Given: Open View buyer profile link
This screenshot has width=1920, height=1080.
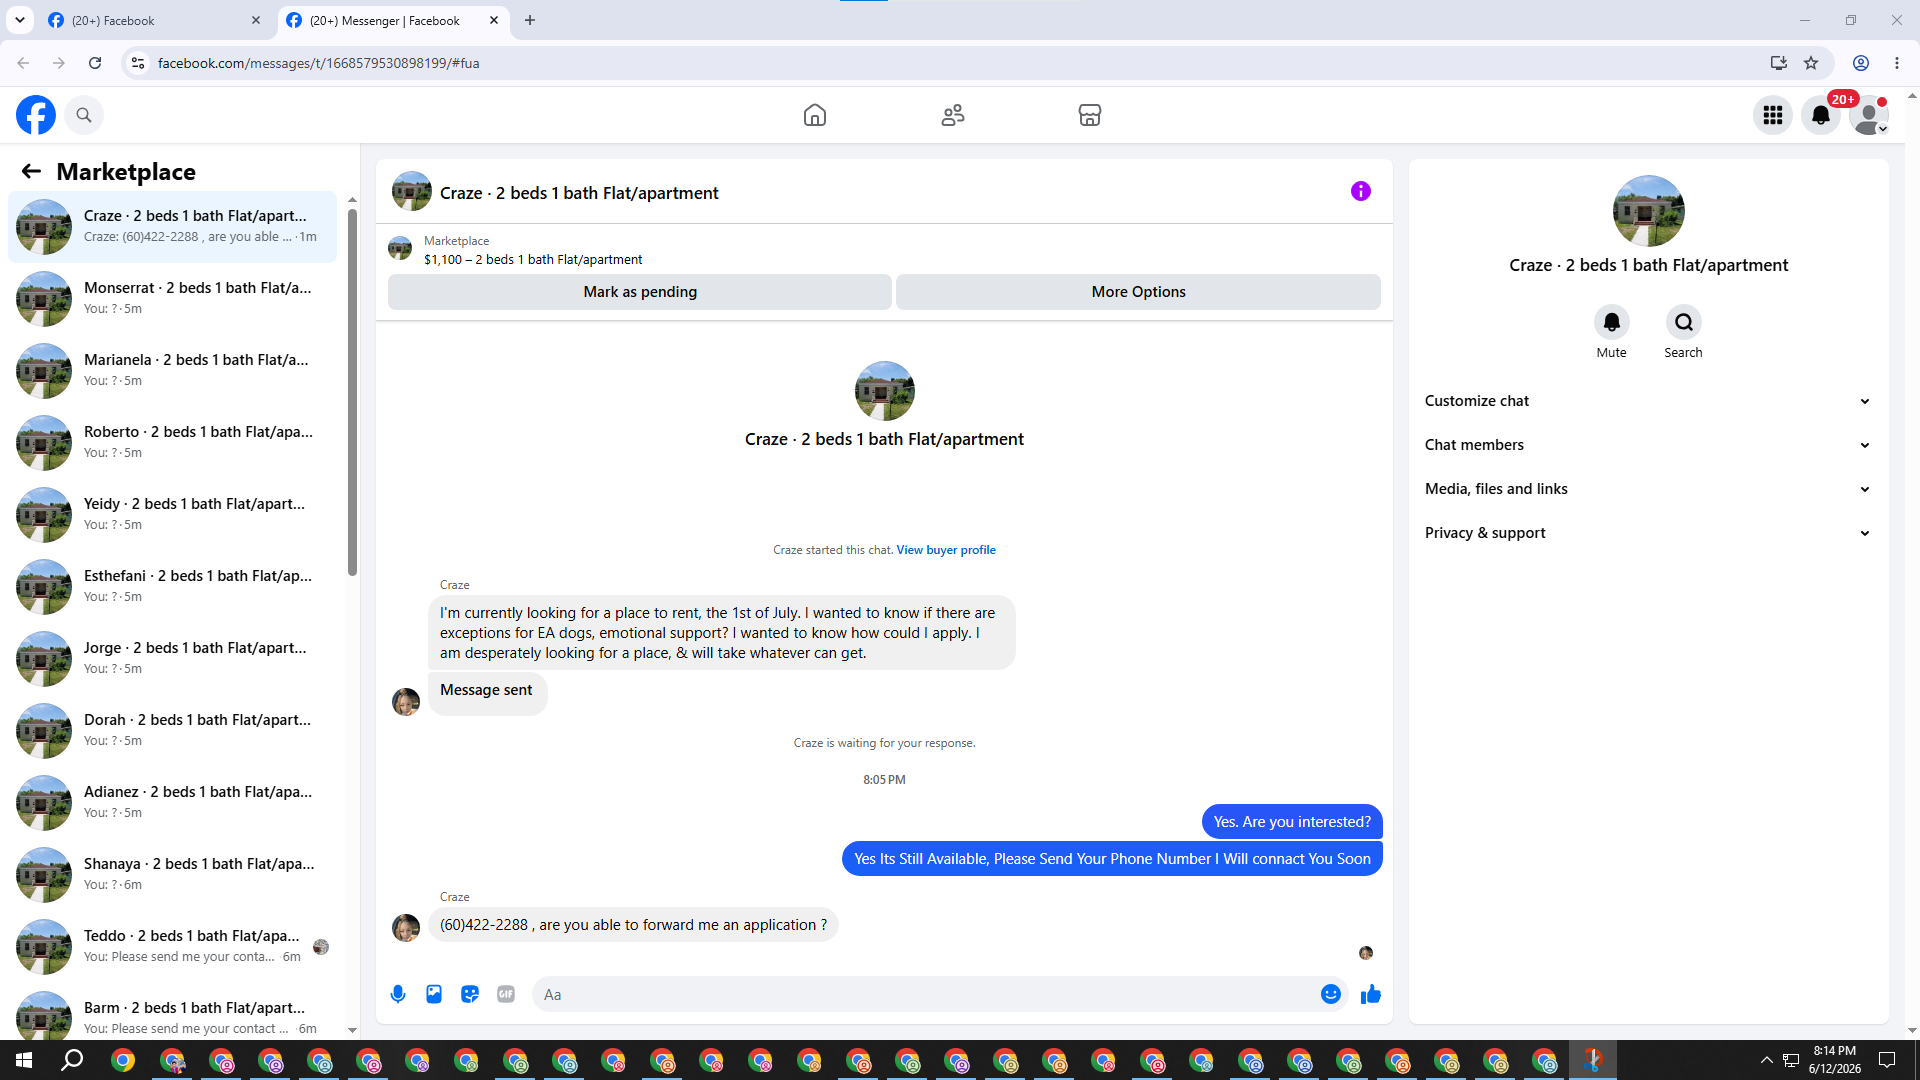Looking at the screenshot, I should point(946,550).
